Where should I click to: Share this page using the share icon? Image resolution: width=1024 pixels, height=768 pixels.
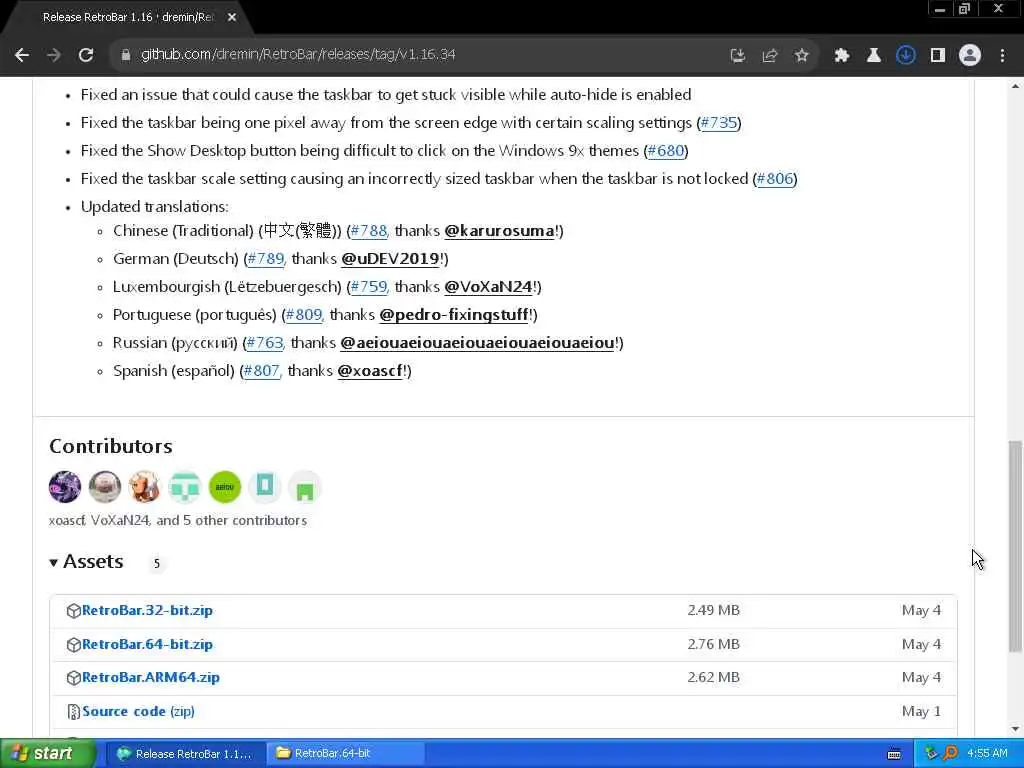tap(769, 56)
